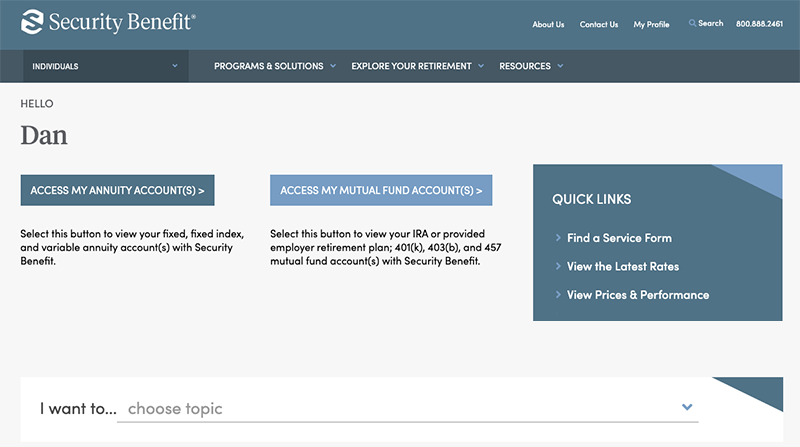Open the Programs & Solutions menu
This screenshot has width=800, height=447.
click(x=268, y=66)
